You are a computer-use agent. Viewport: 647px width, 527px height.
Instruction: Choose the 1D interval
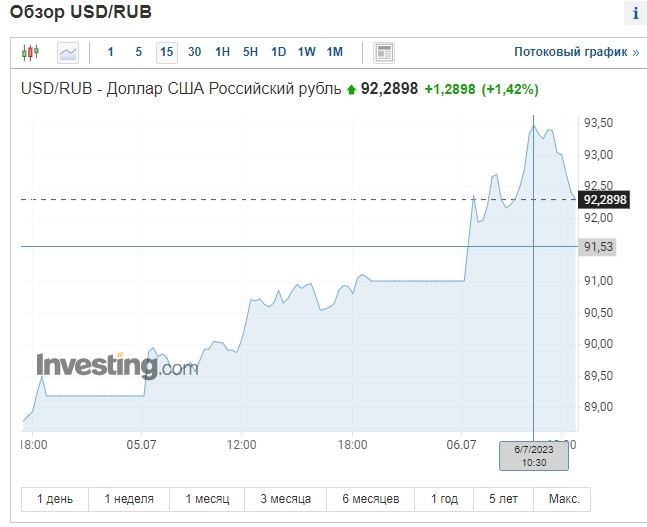[278, 52]
